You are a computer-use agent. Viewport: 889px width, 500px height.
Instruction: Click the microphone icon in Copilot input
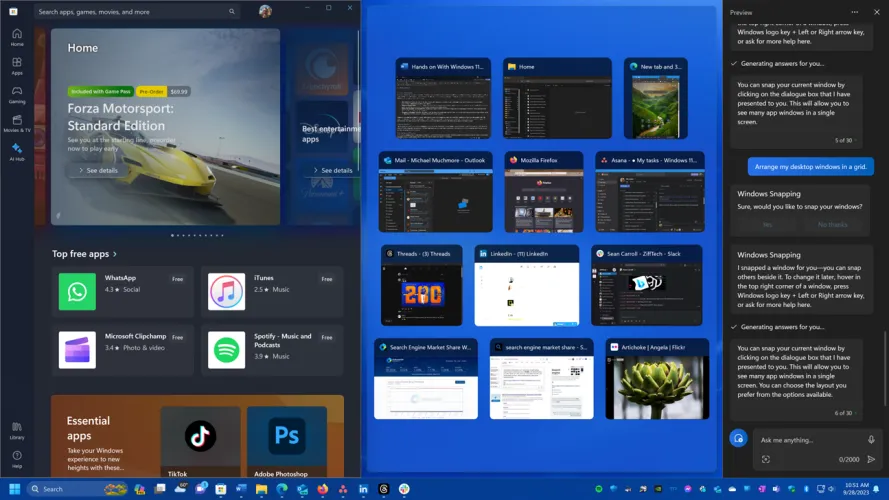[871, 439]
